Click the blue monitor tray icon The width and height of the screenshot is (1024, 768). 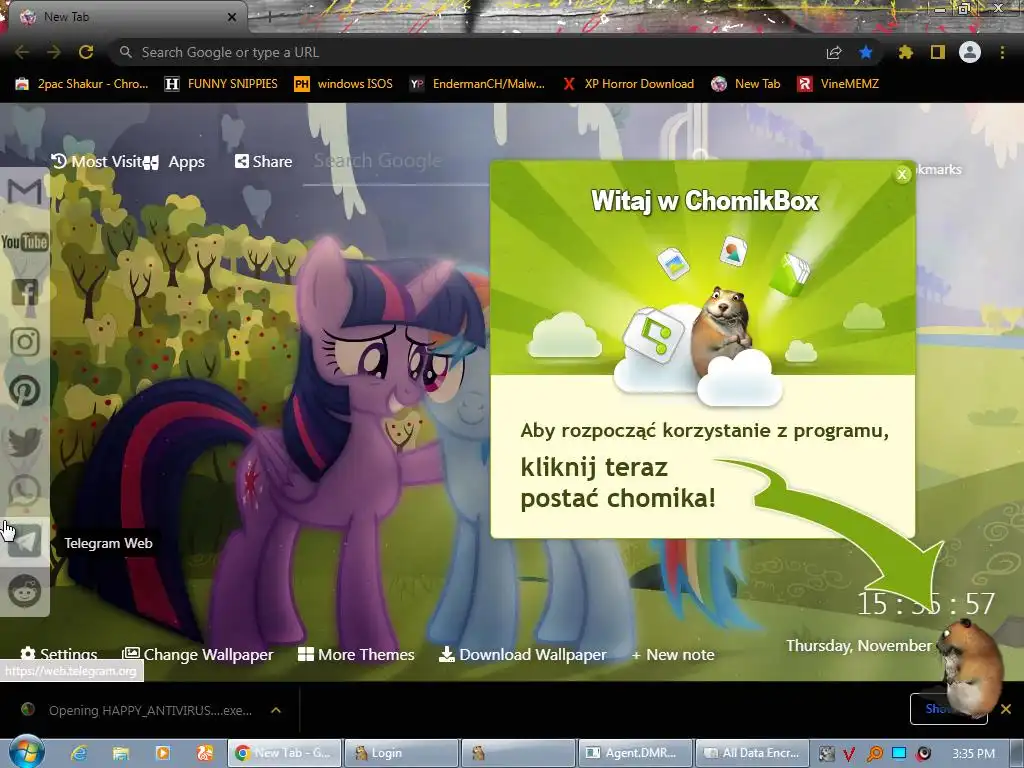coord(899,753)
